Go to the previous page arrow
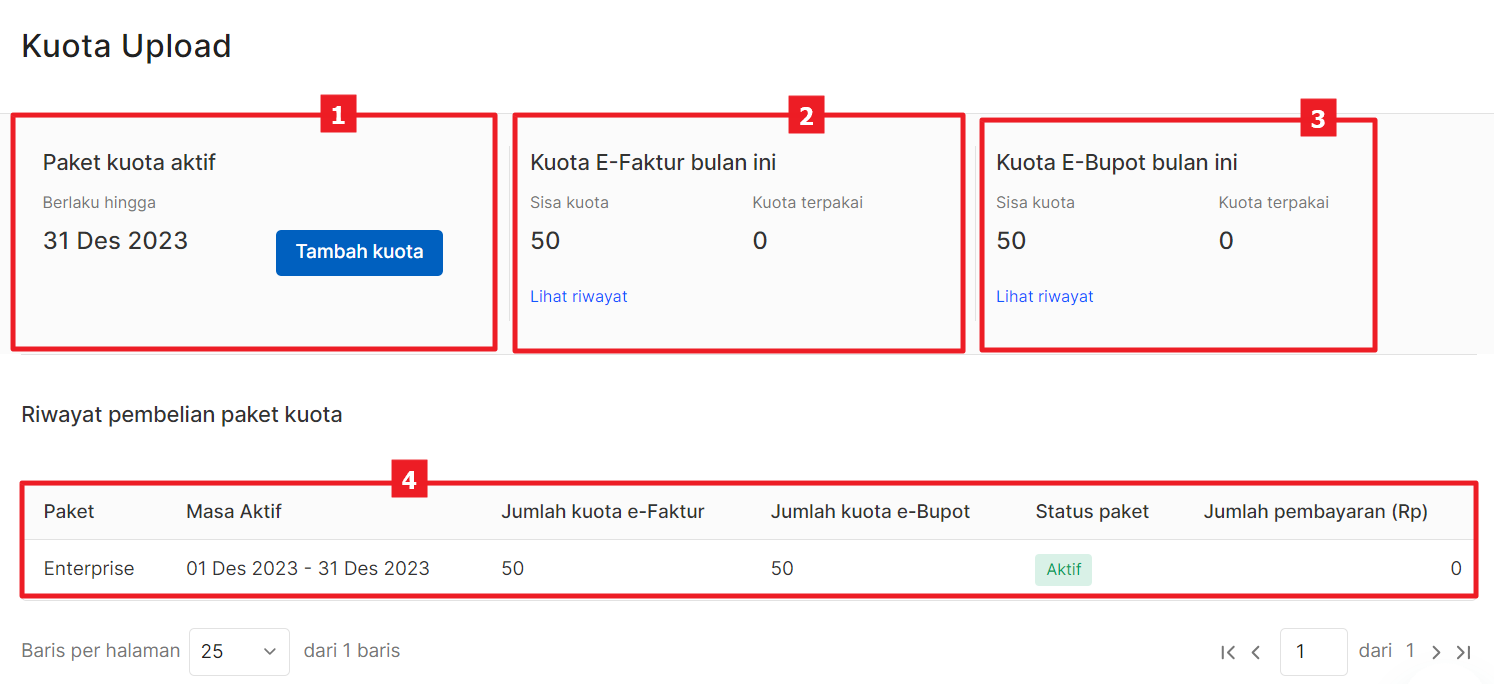Viewport: 1494px width, 684px height. pos(1256,652)
